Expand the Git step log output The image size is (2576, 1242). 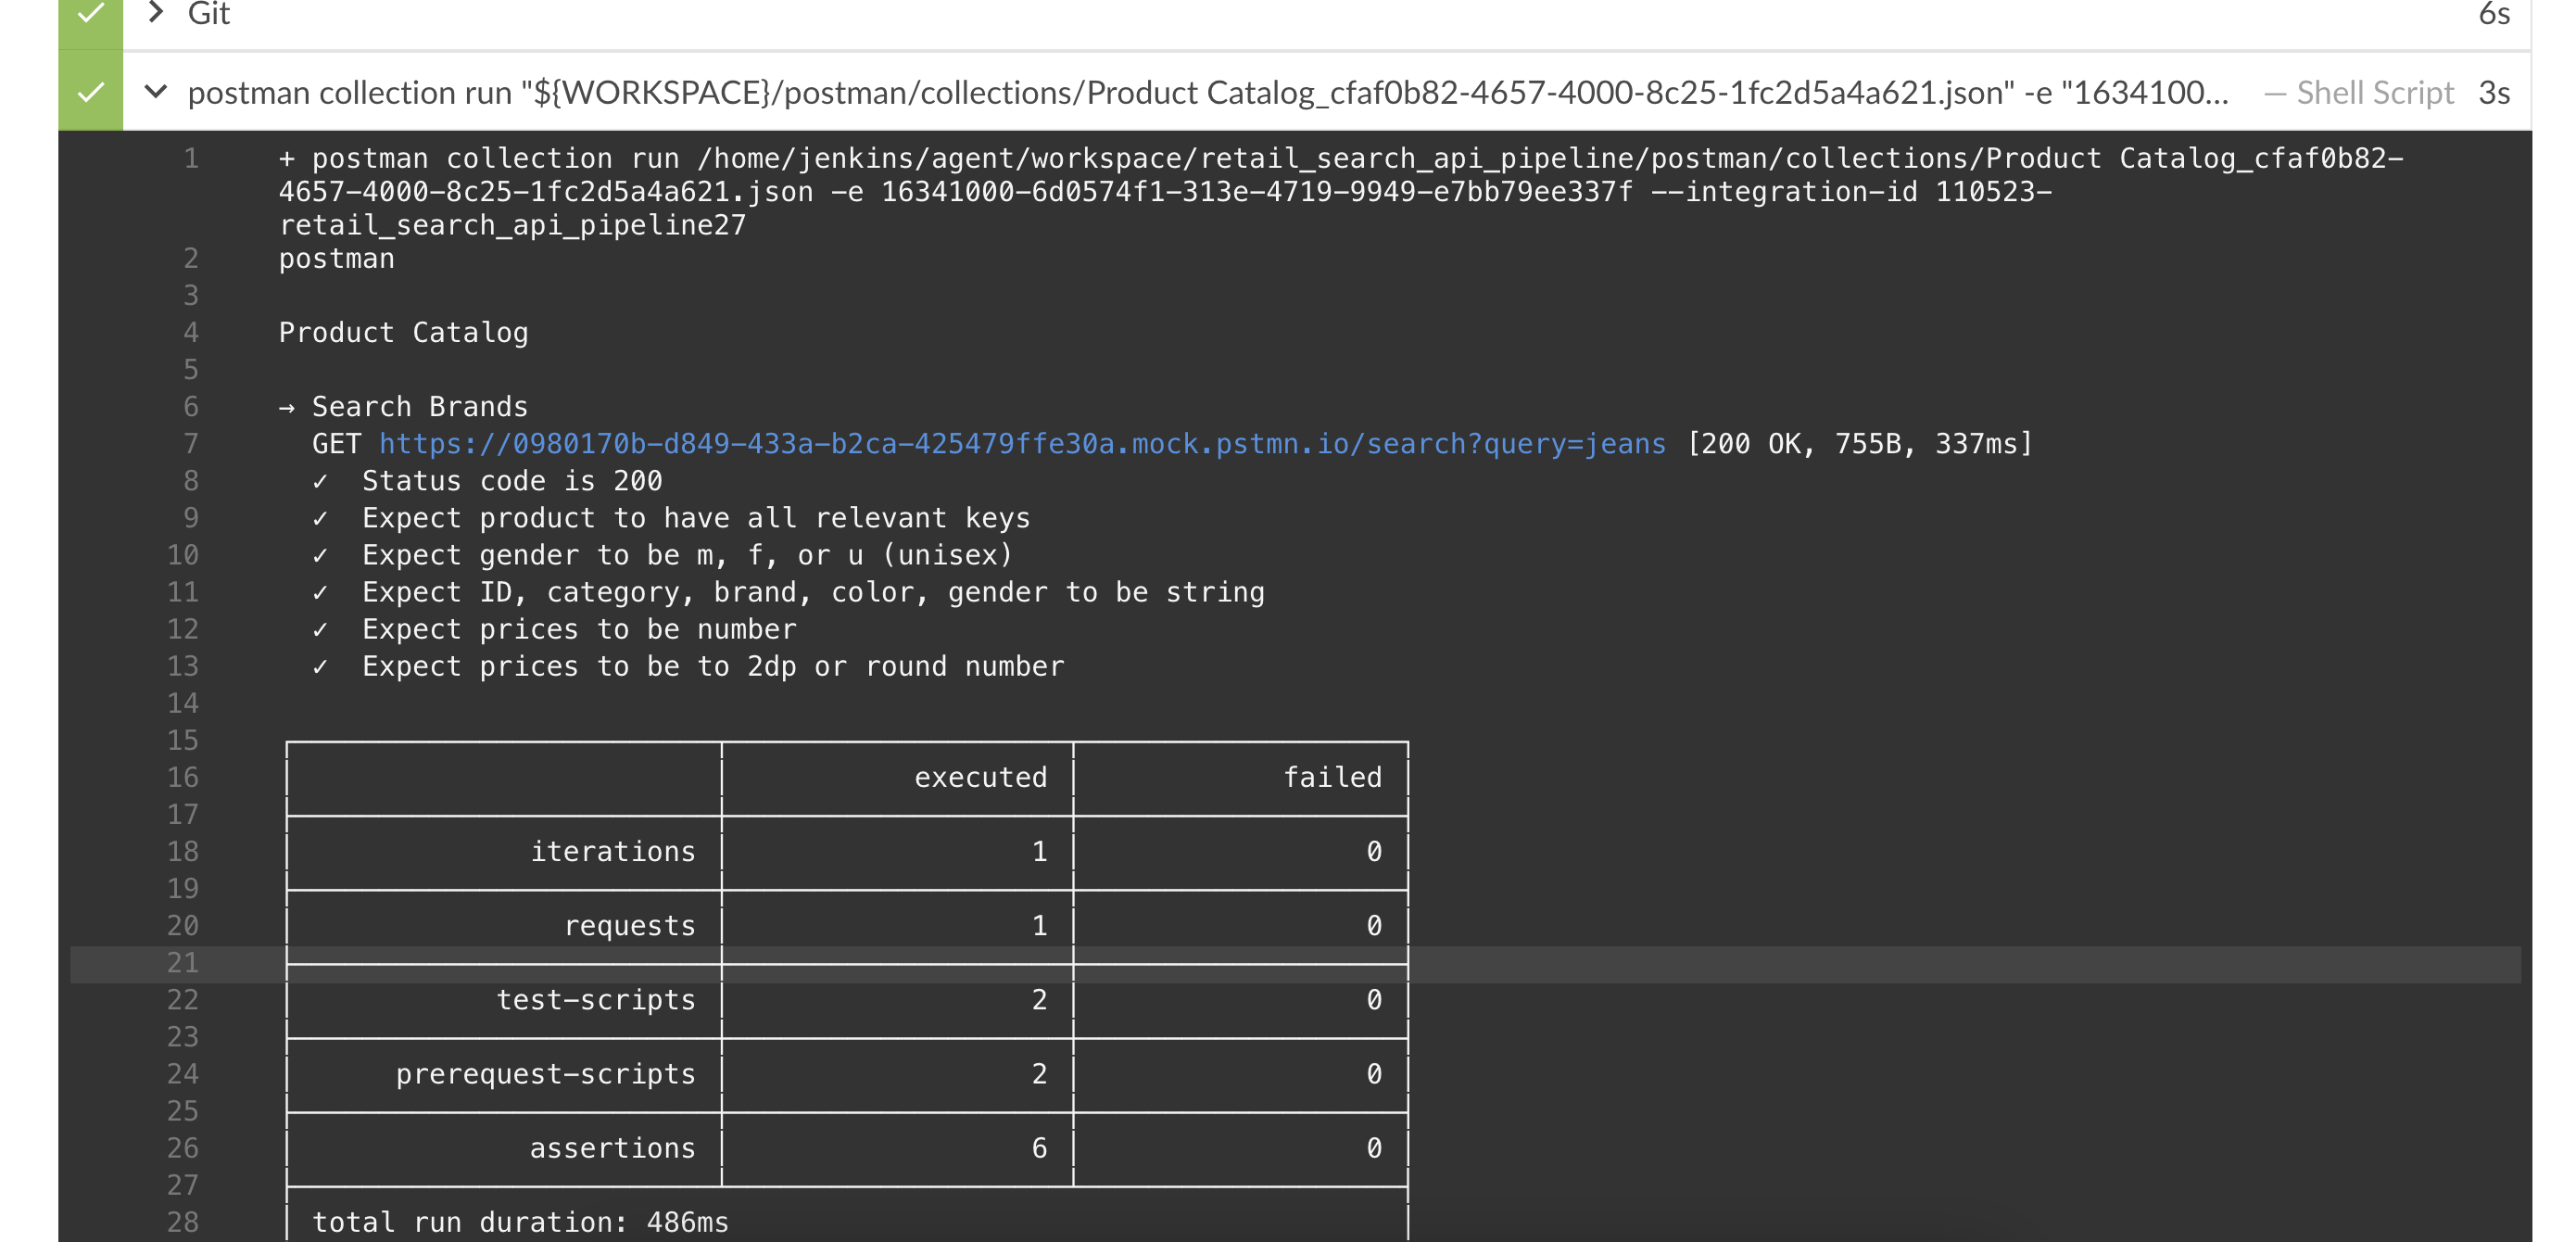156,14
